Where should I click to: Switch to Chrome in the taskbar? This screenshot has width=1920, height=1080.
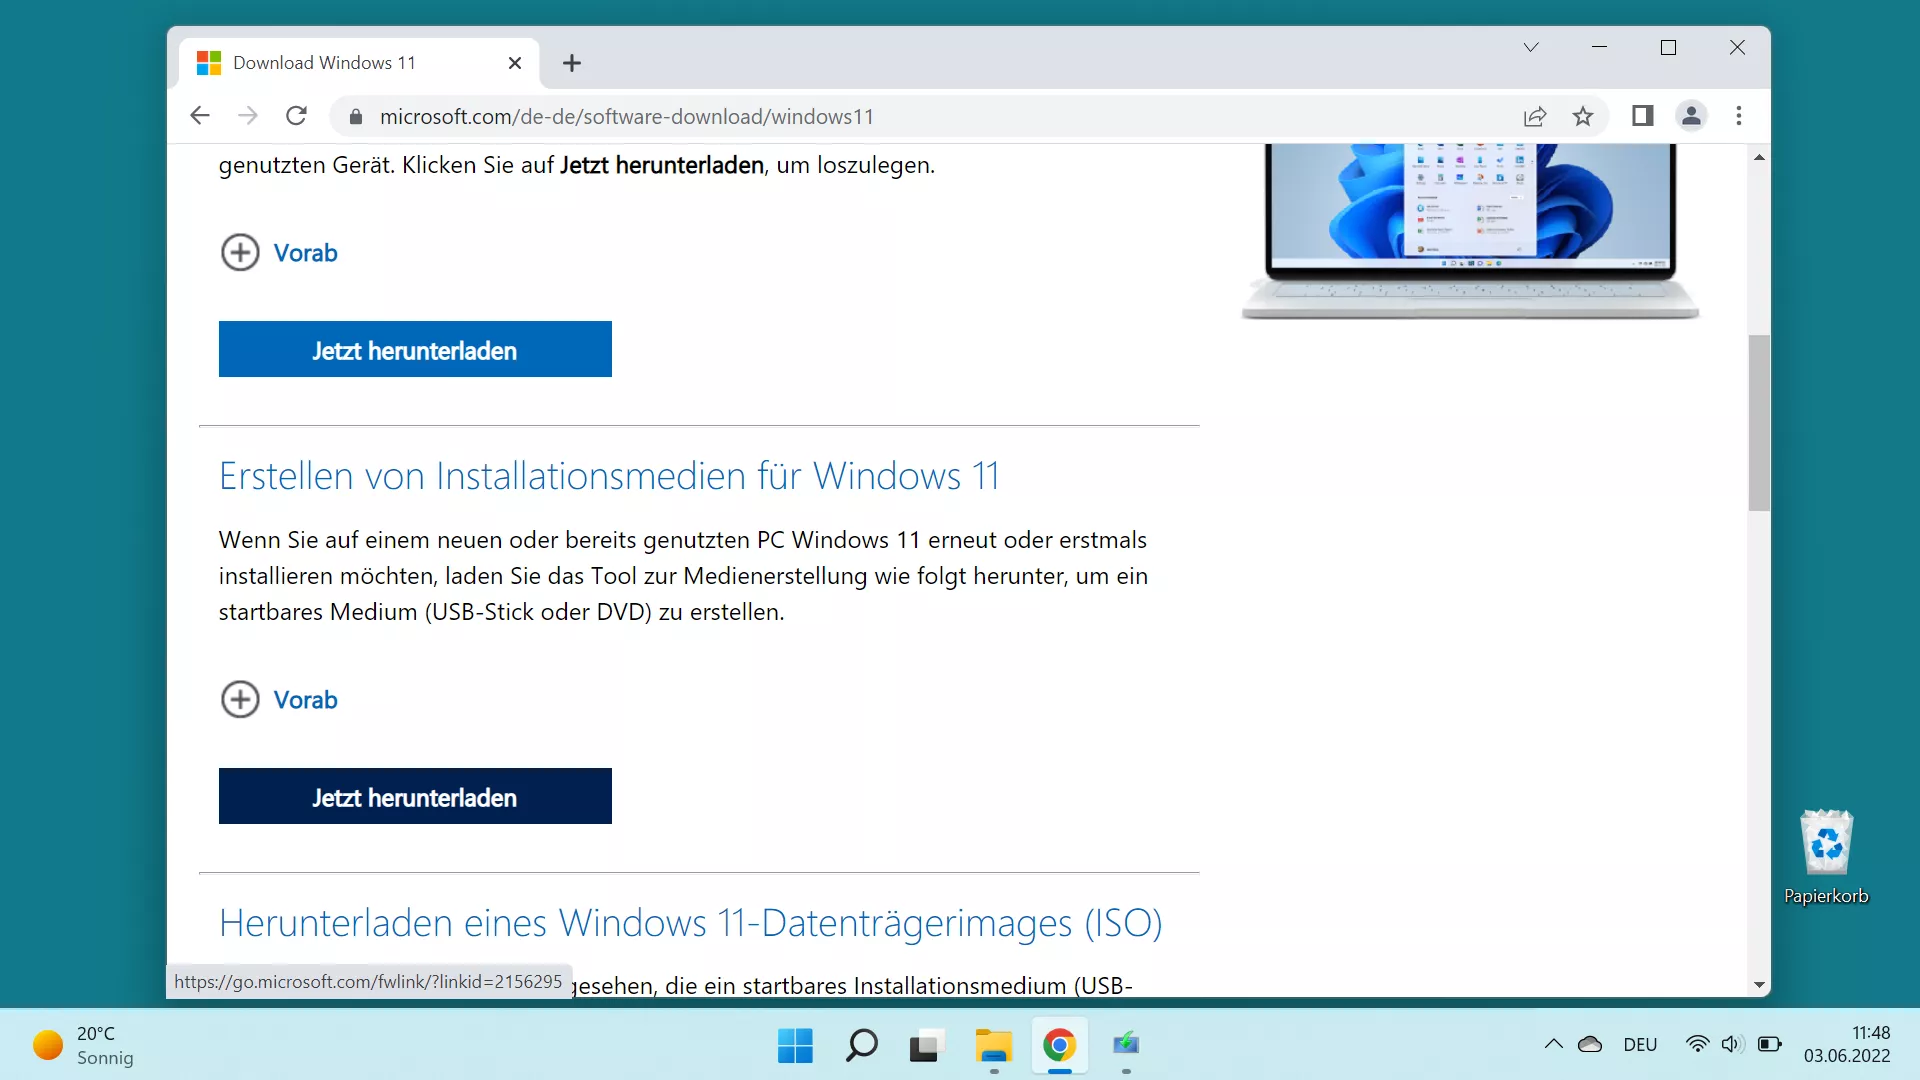(1059, 1045)
